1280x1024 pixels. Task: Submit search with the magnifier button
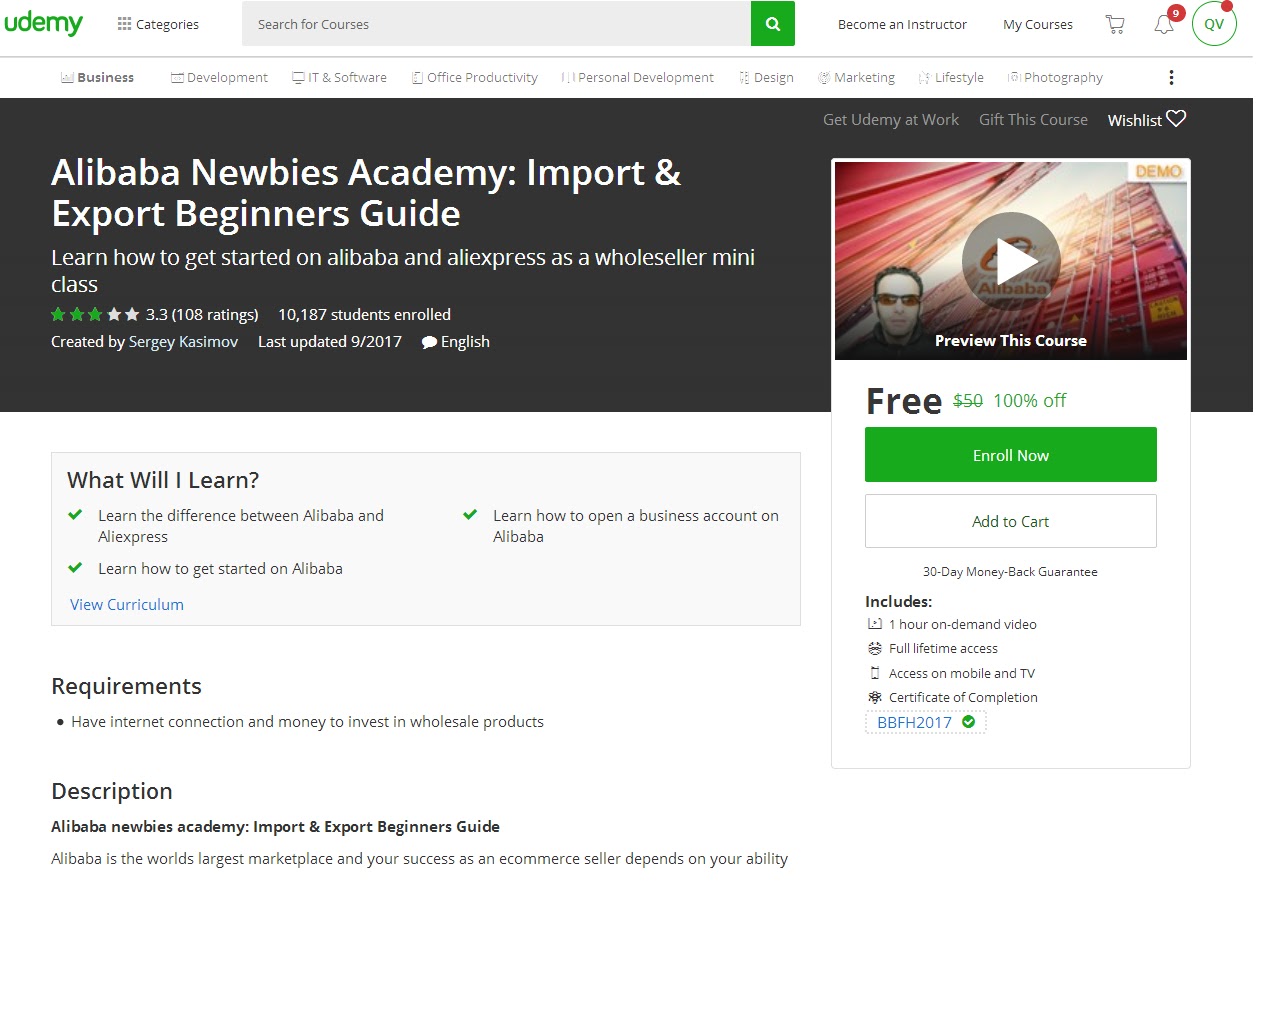(773, 24)
